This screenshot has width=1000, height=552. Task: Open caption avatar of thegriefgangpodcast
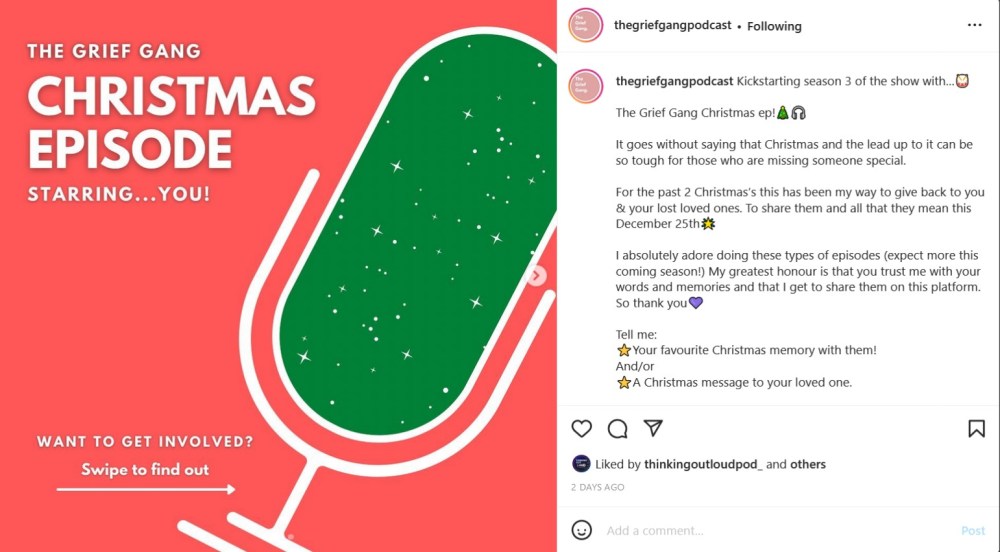coord(585,86)
